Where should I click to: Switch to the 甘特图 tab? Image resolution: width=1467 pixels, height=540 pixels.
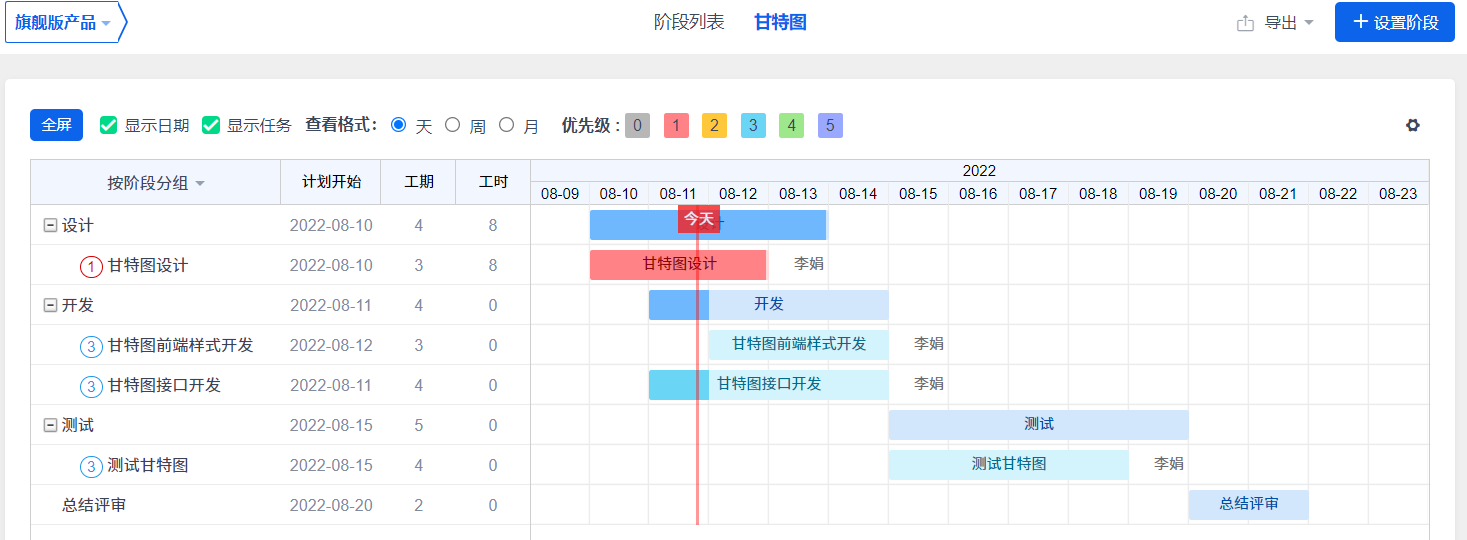tap(780, 22)
